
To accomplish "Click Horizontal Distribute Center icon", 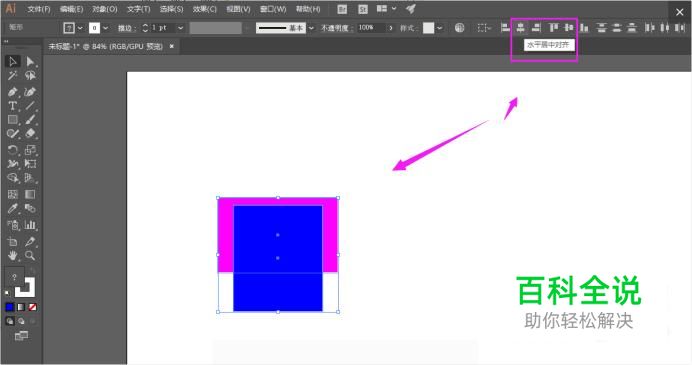I will pos(665,28).
